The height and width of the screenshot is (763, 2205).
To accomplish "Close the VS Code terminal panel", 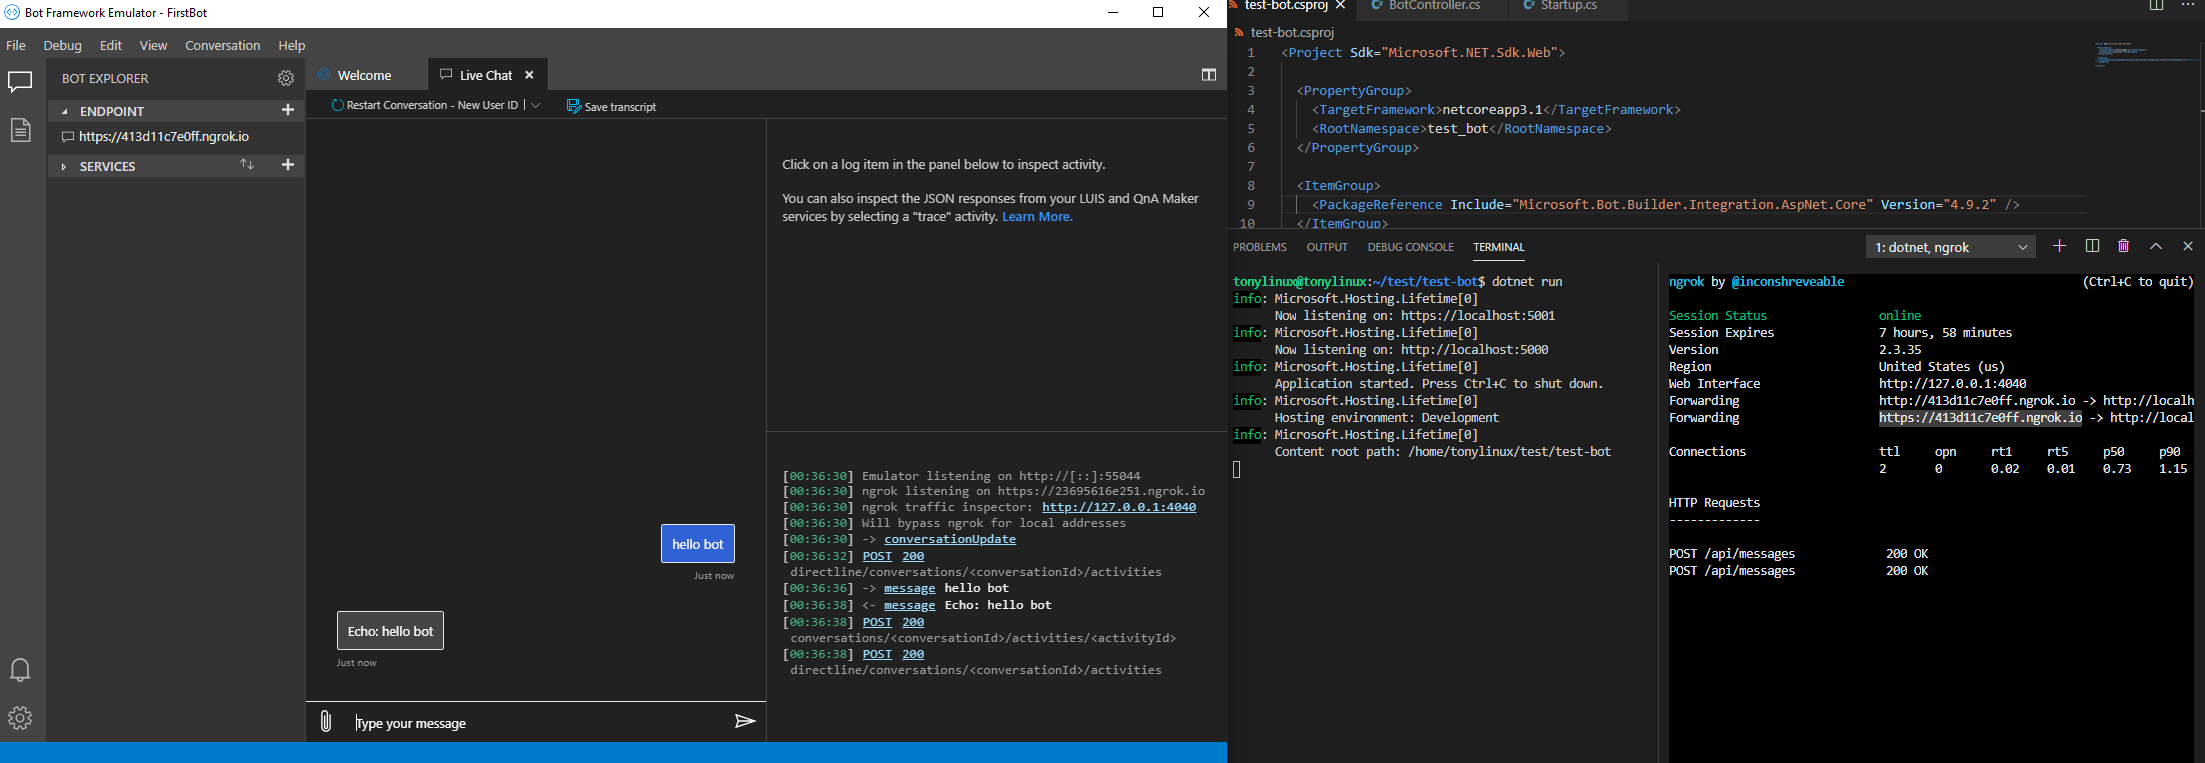I will [2188, 246].
